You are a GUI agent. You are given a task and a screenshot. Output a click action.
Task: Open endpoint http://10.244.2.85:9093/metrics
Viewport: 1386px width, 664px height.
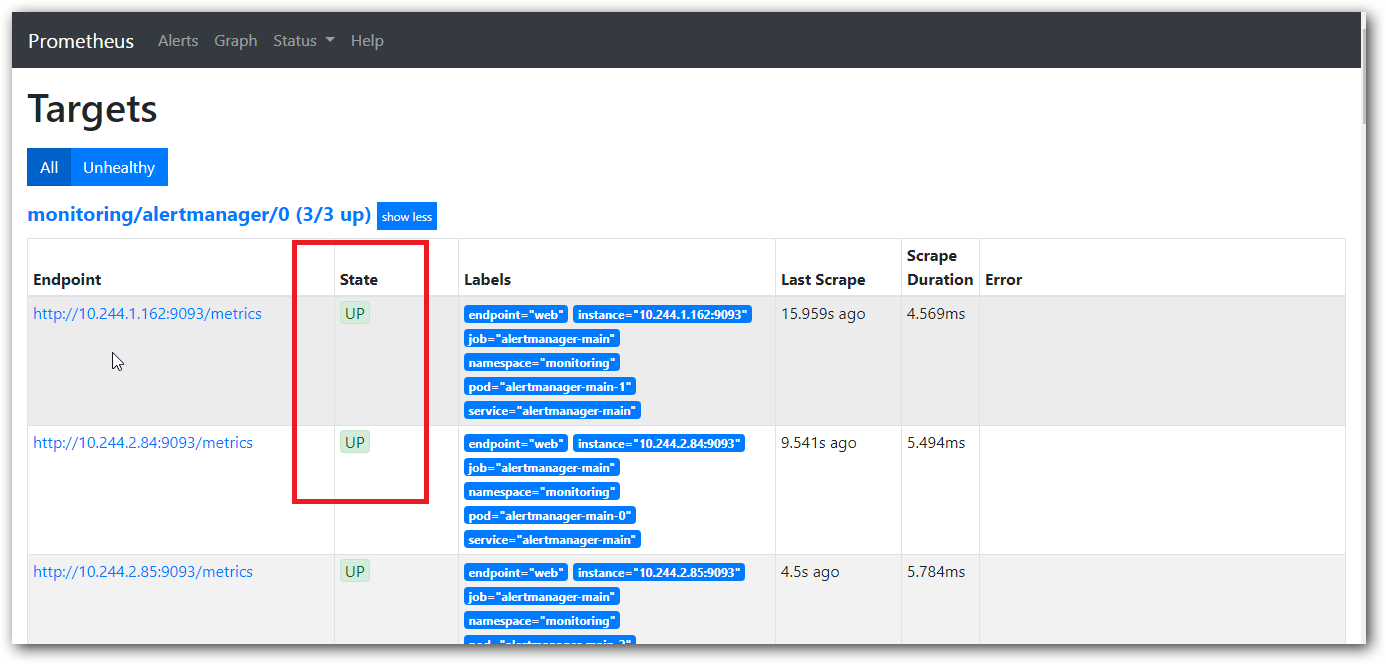coord(143,572)
